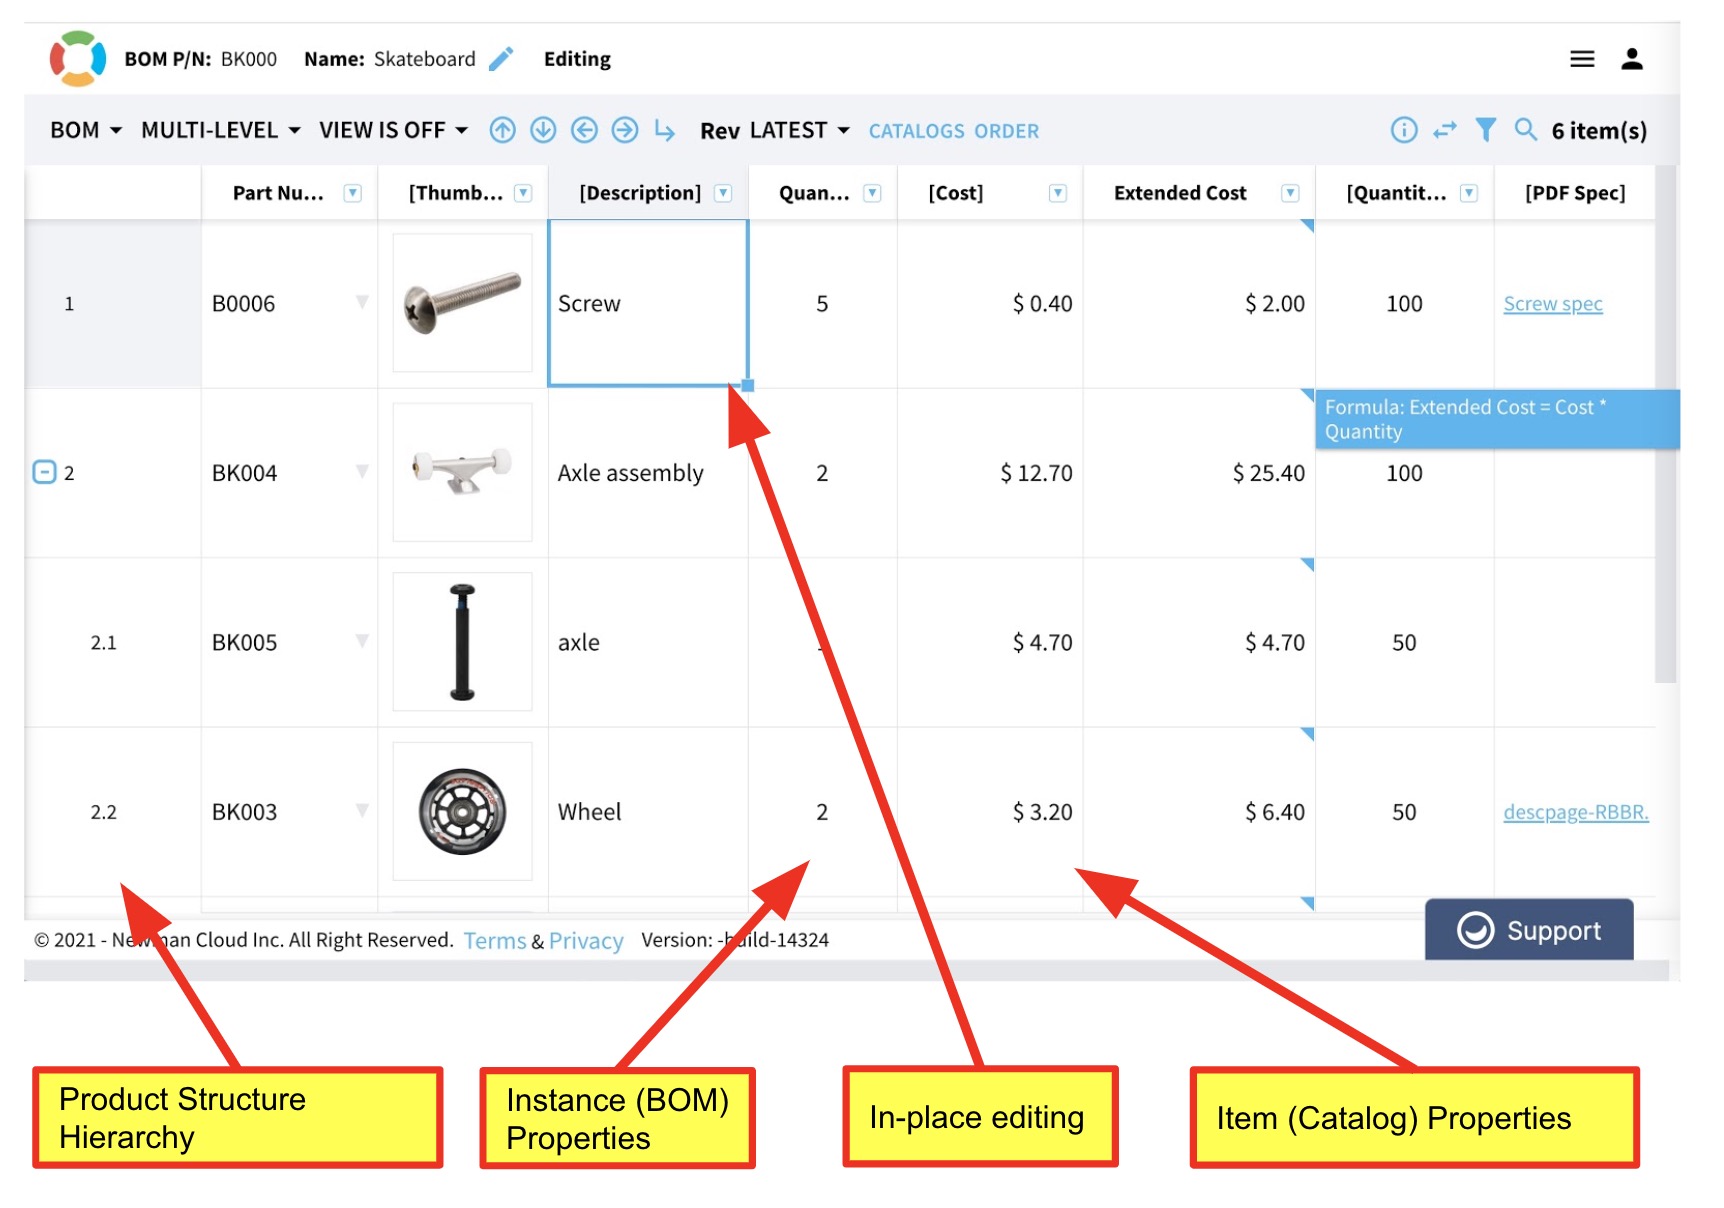Open the BOM menu

click(x=85, y=131)
